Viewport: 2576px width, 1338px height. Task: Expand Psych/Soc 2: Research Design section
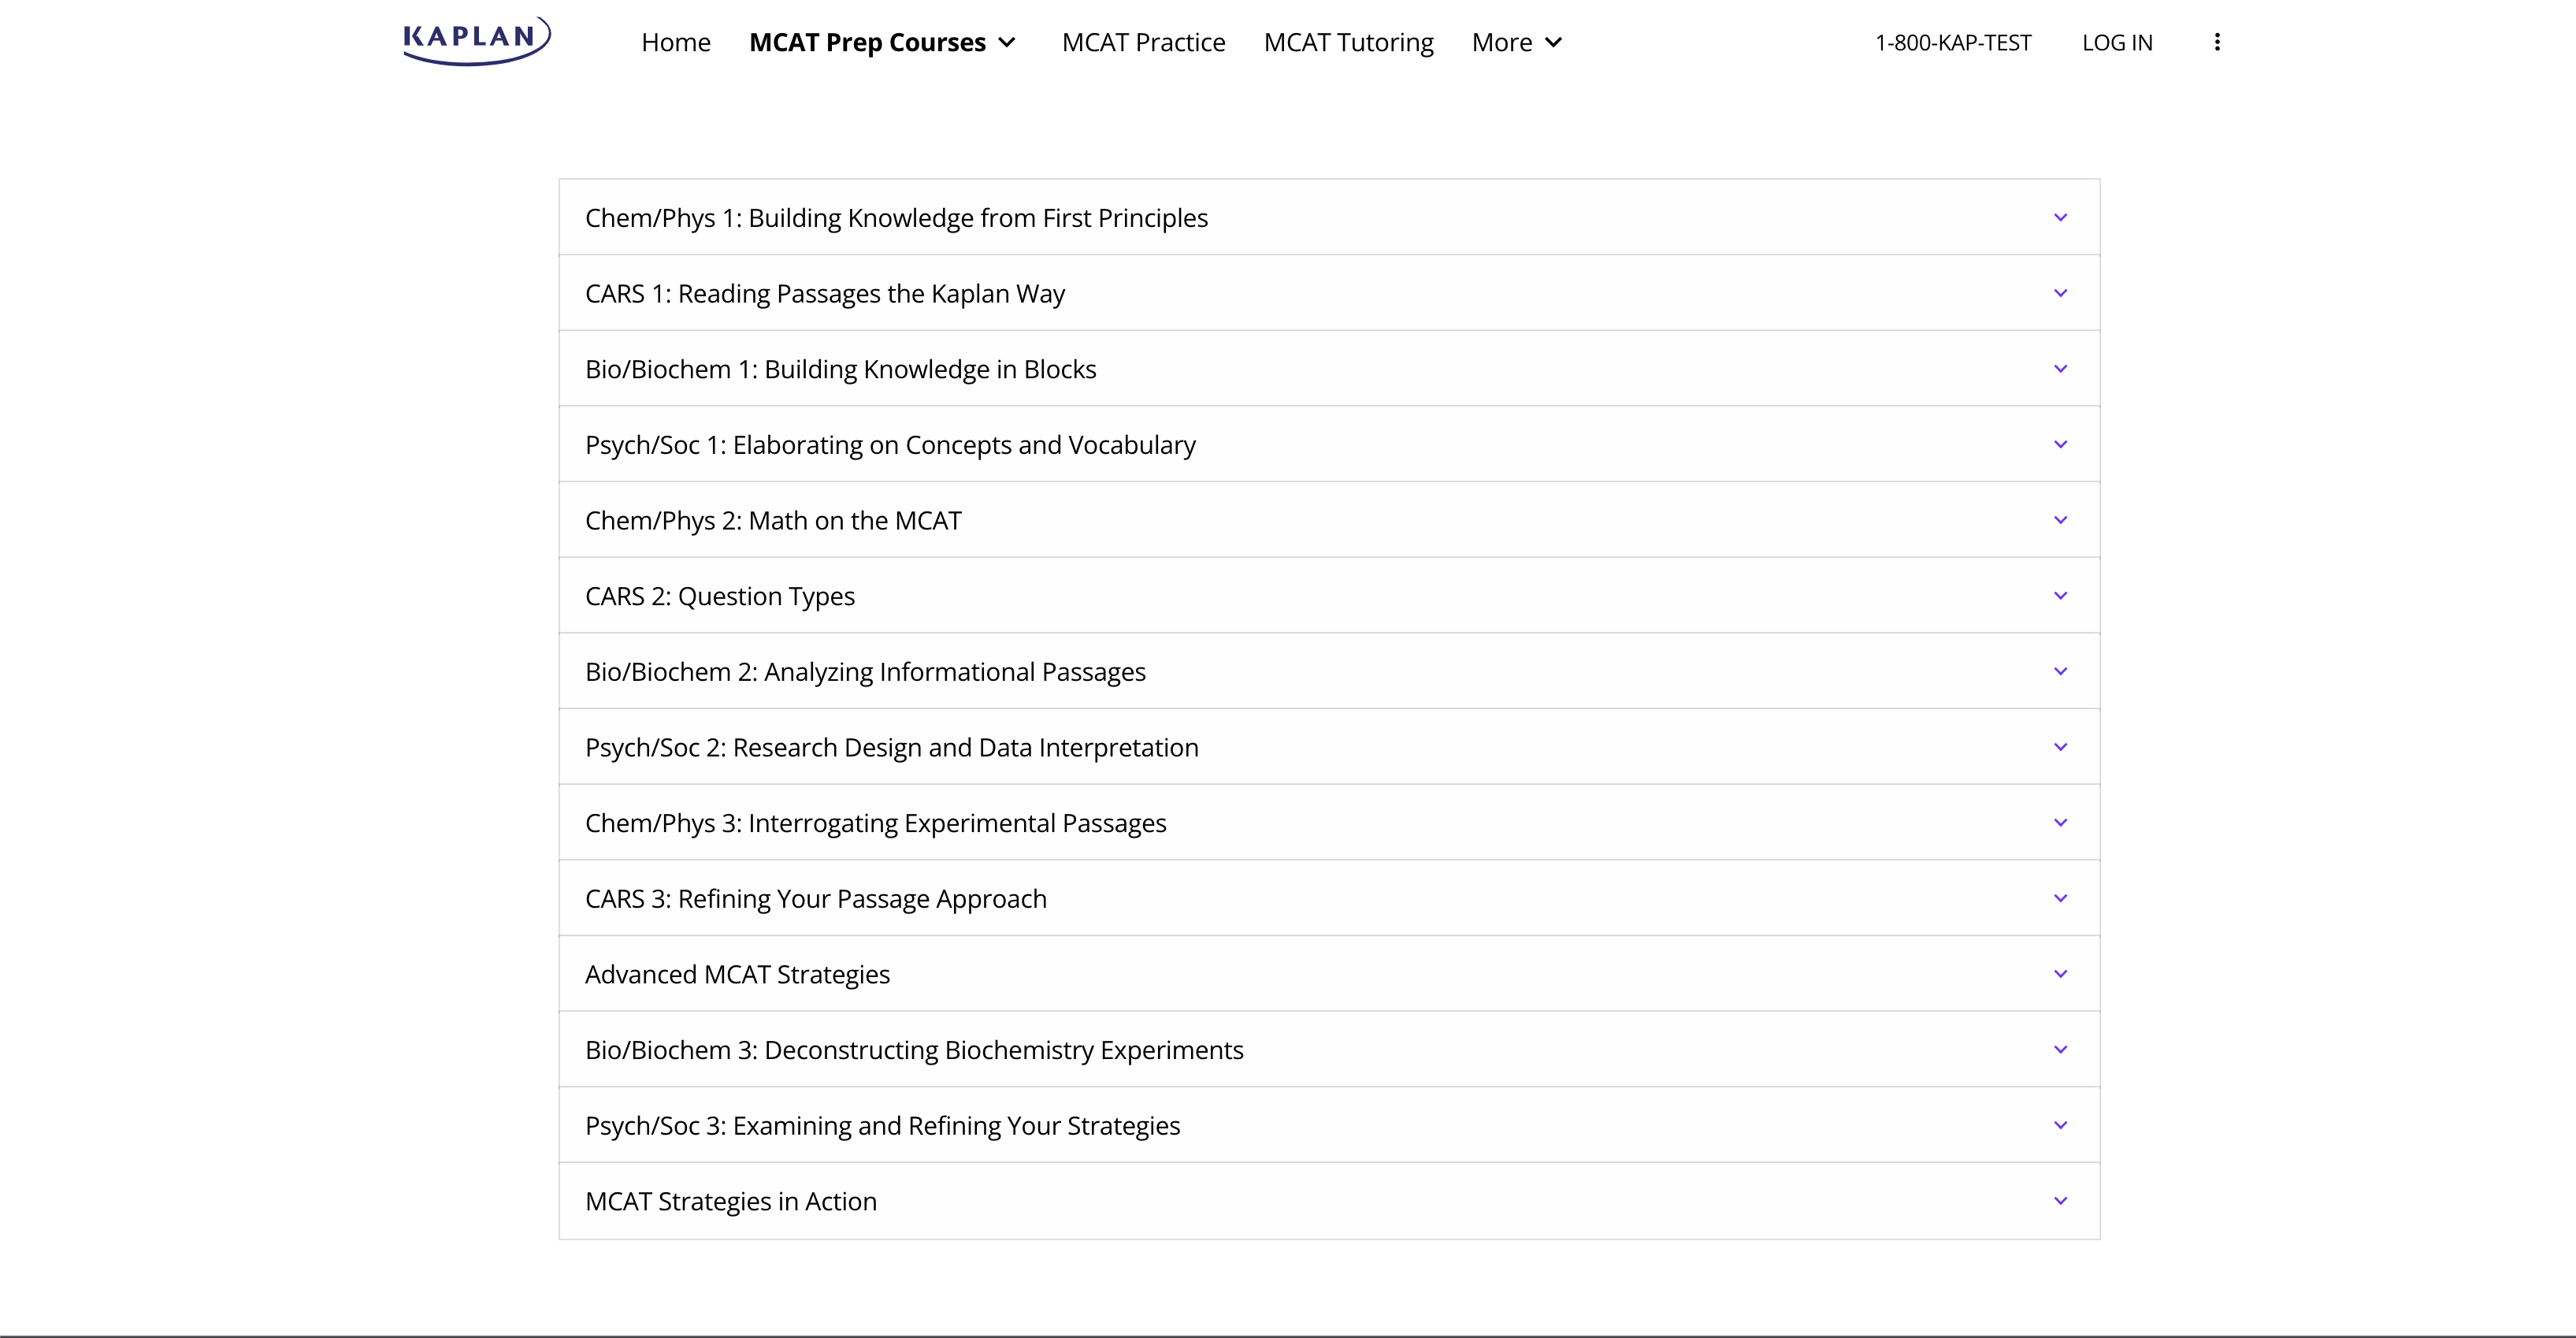pos(1328,747)
